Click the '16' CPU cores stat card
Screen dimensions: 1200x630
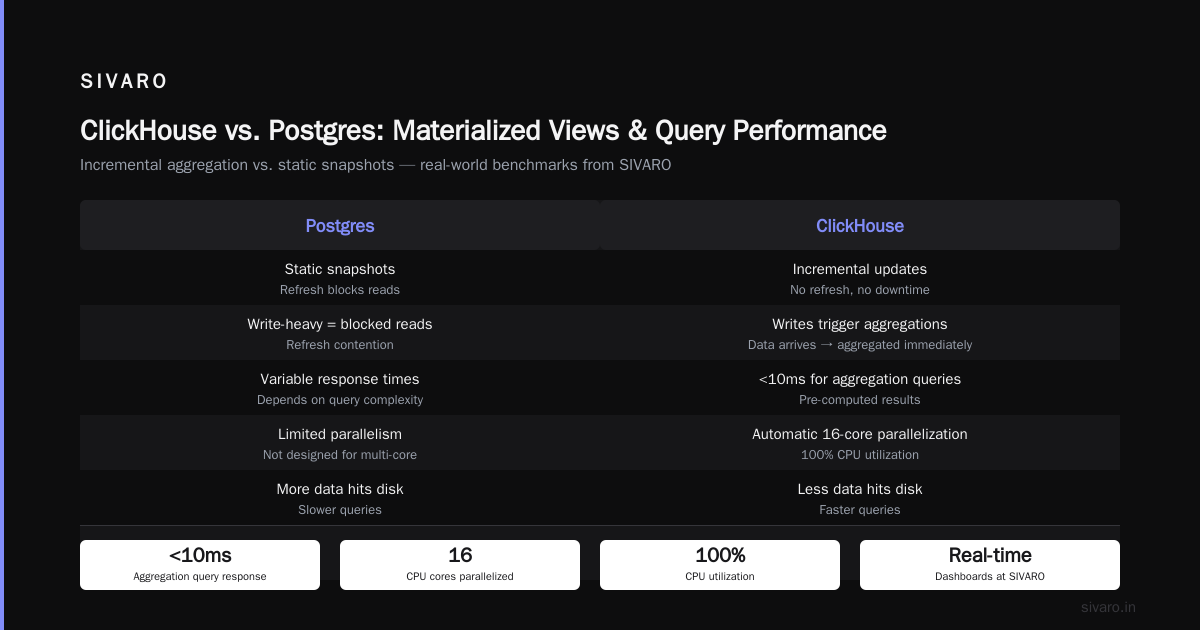460,565
